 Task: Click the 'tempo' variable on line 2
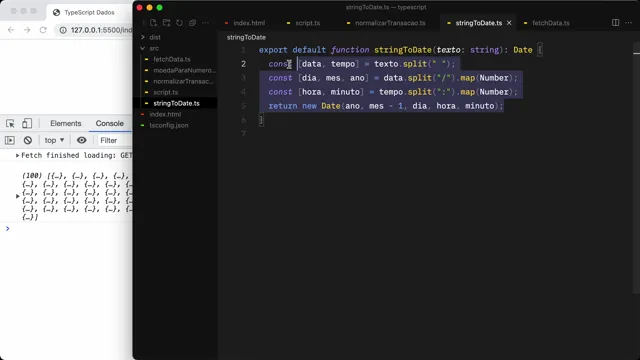pyautogui.click(x=343, y=64)
